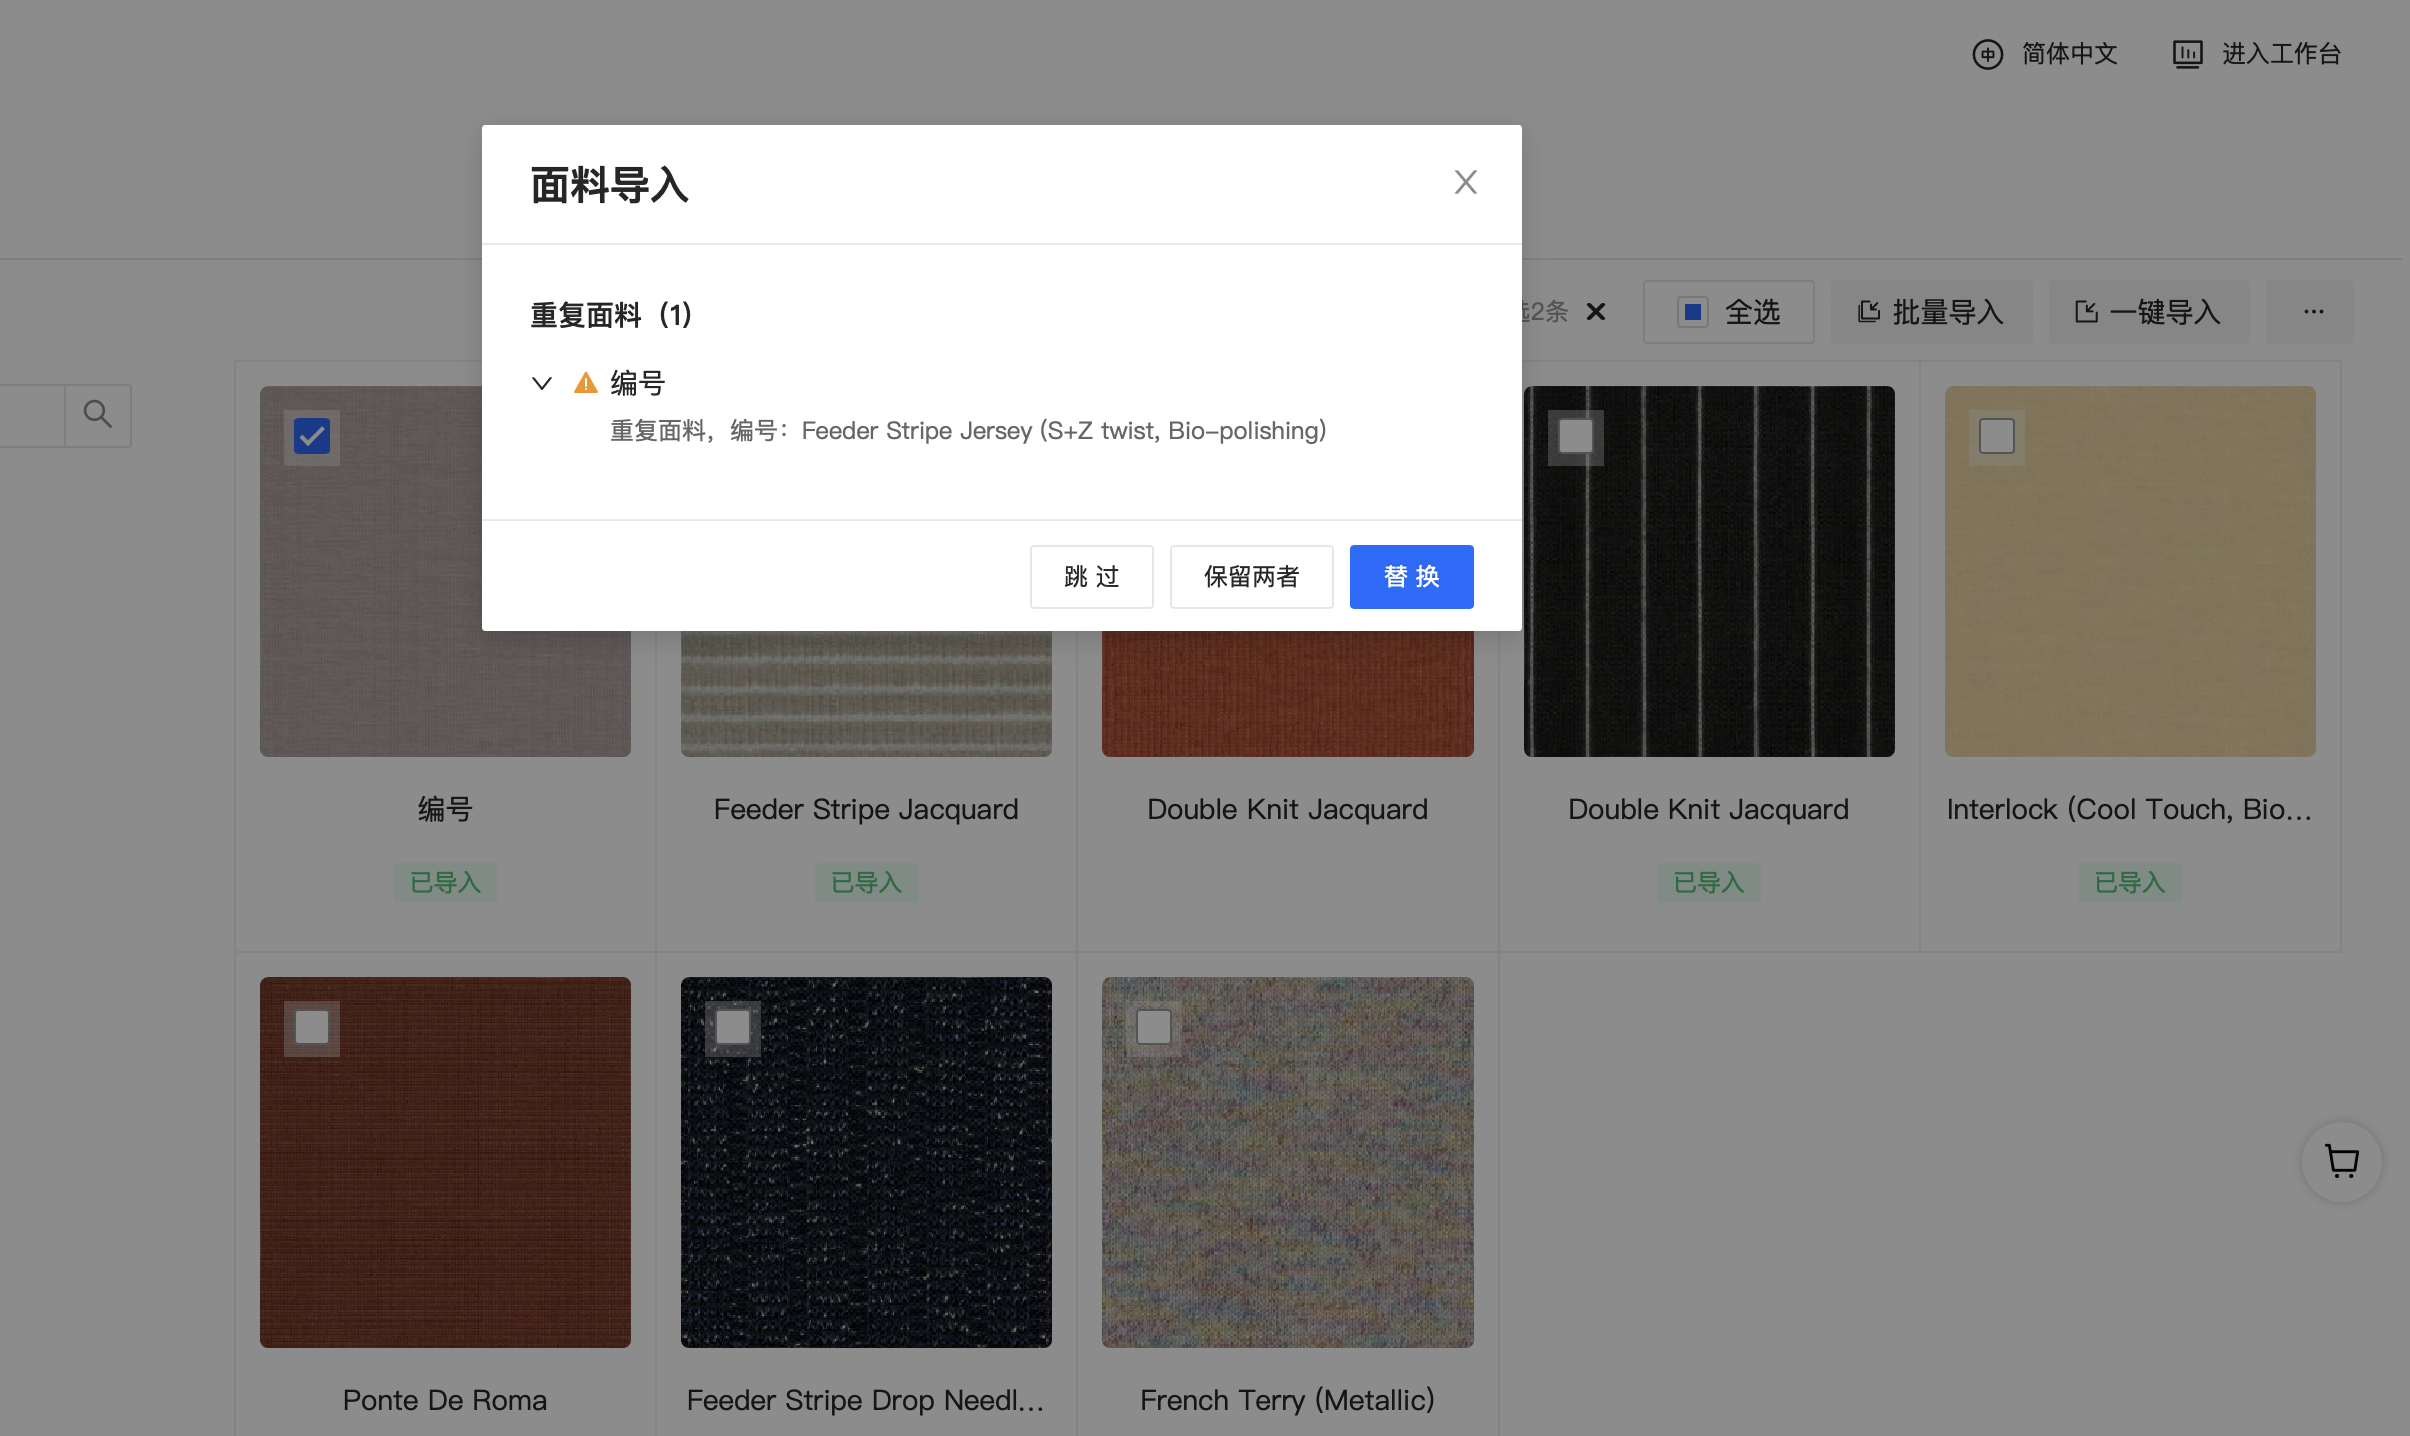
Task: Open the more options ellipsis menu
Action: 2313,312
